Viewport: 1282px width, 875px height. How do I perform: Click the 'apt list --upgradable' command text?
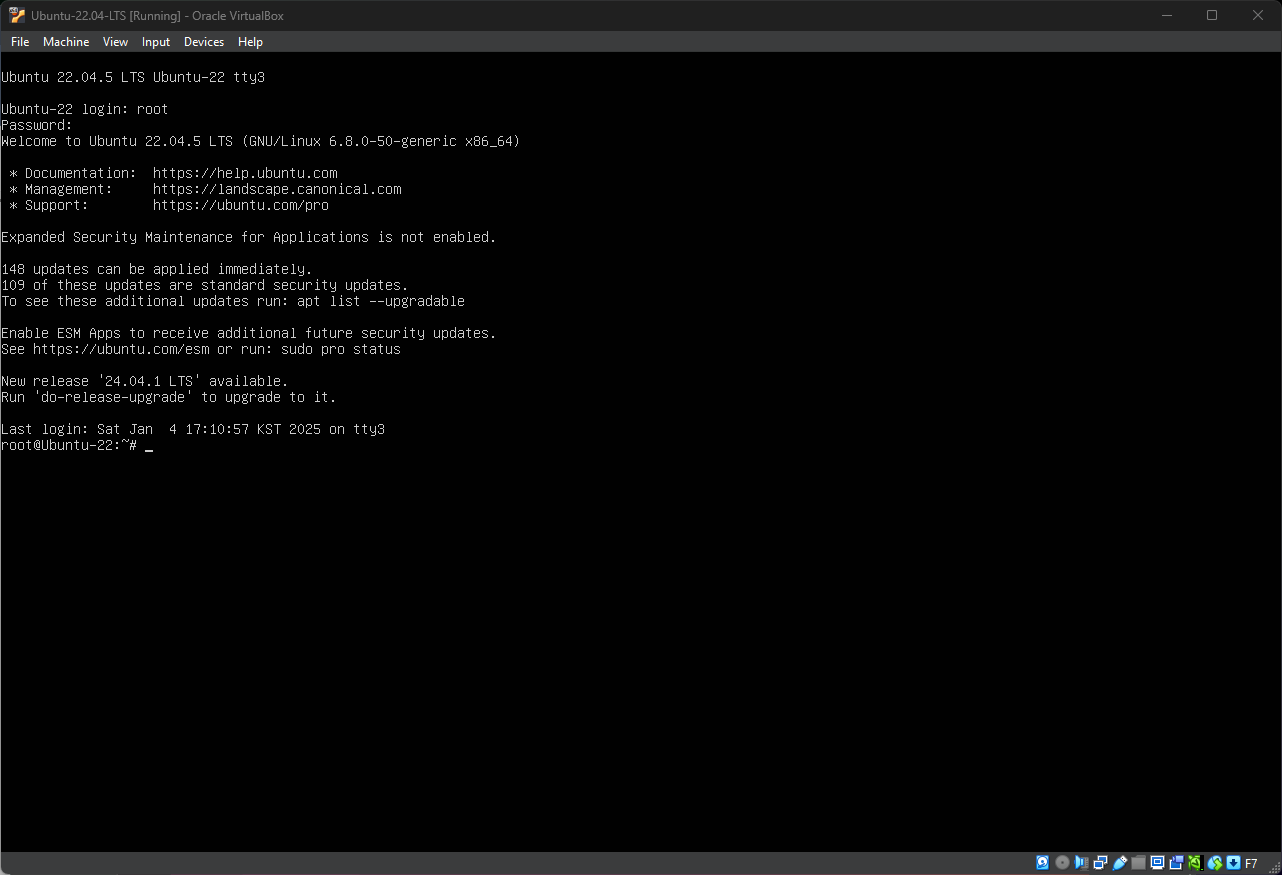point(381,301)
